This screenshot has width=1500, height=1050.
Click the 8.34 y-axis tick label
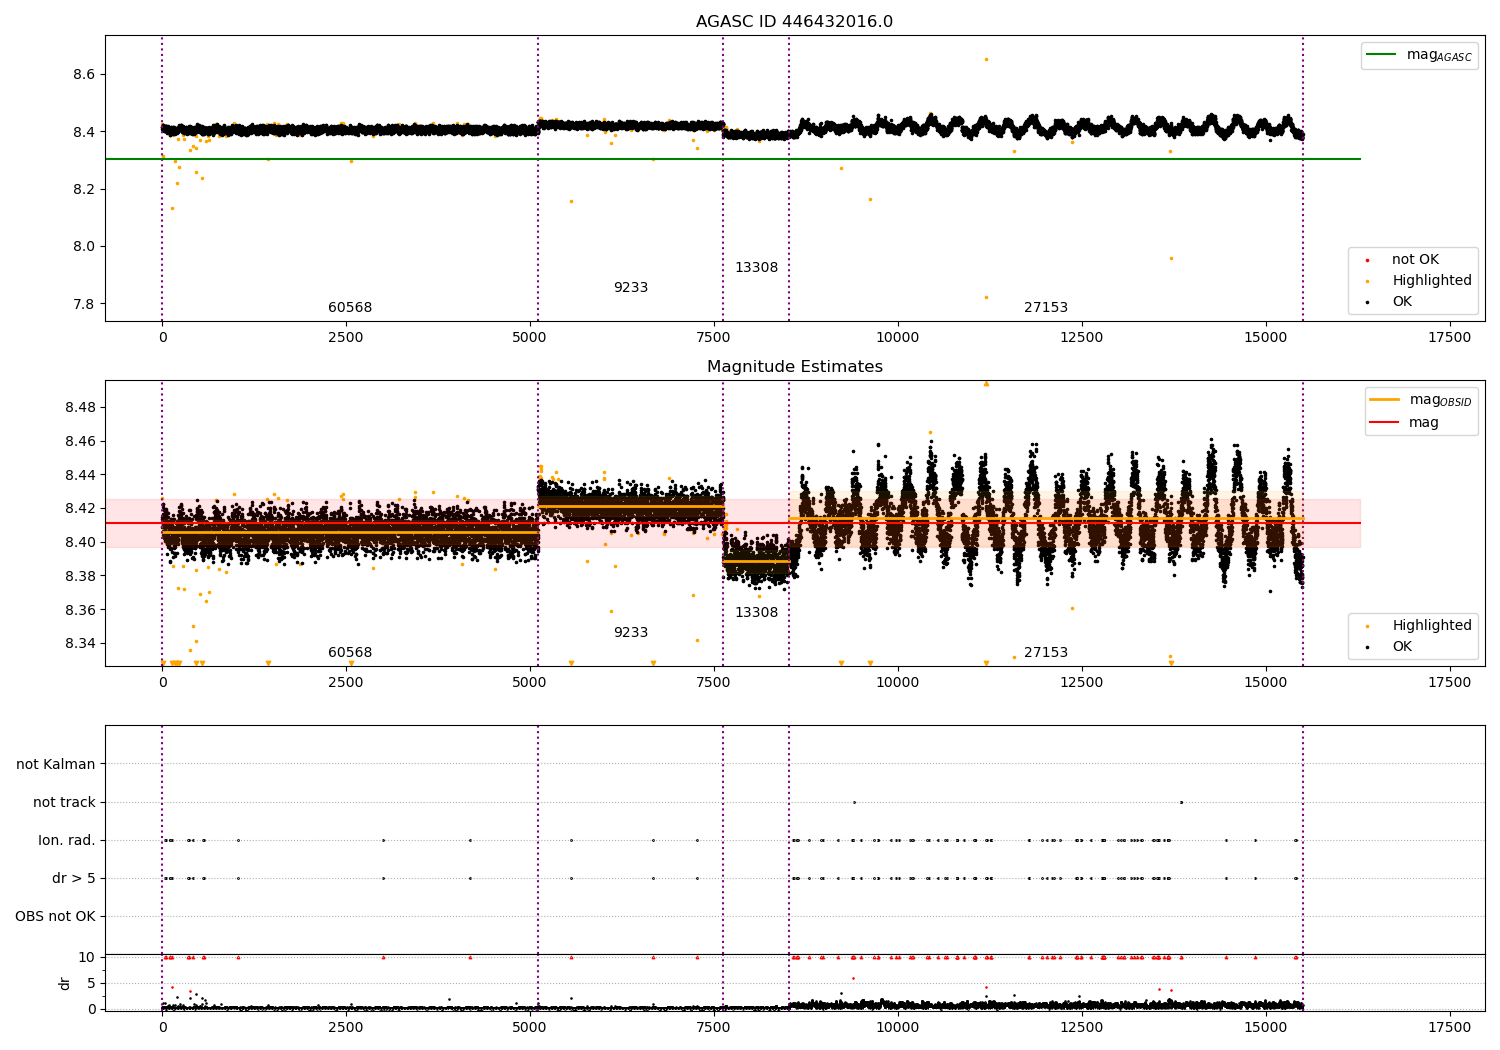pyautogui.click(x=80, y=643)
